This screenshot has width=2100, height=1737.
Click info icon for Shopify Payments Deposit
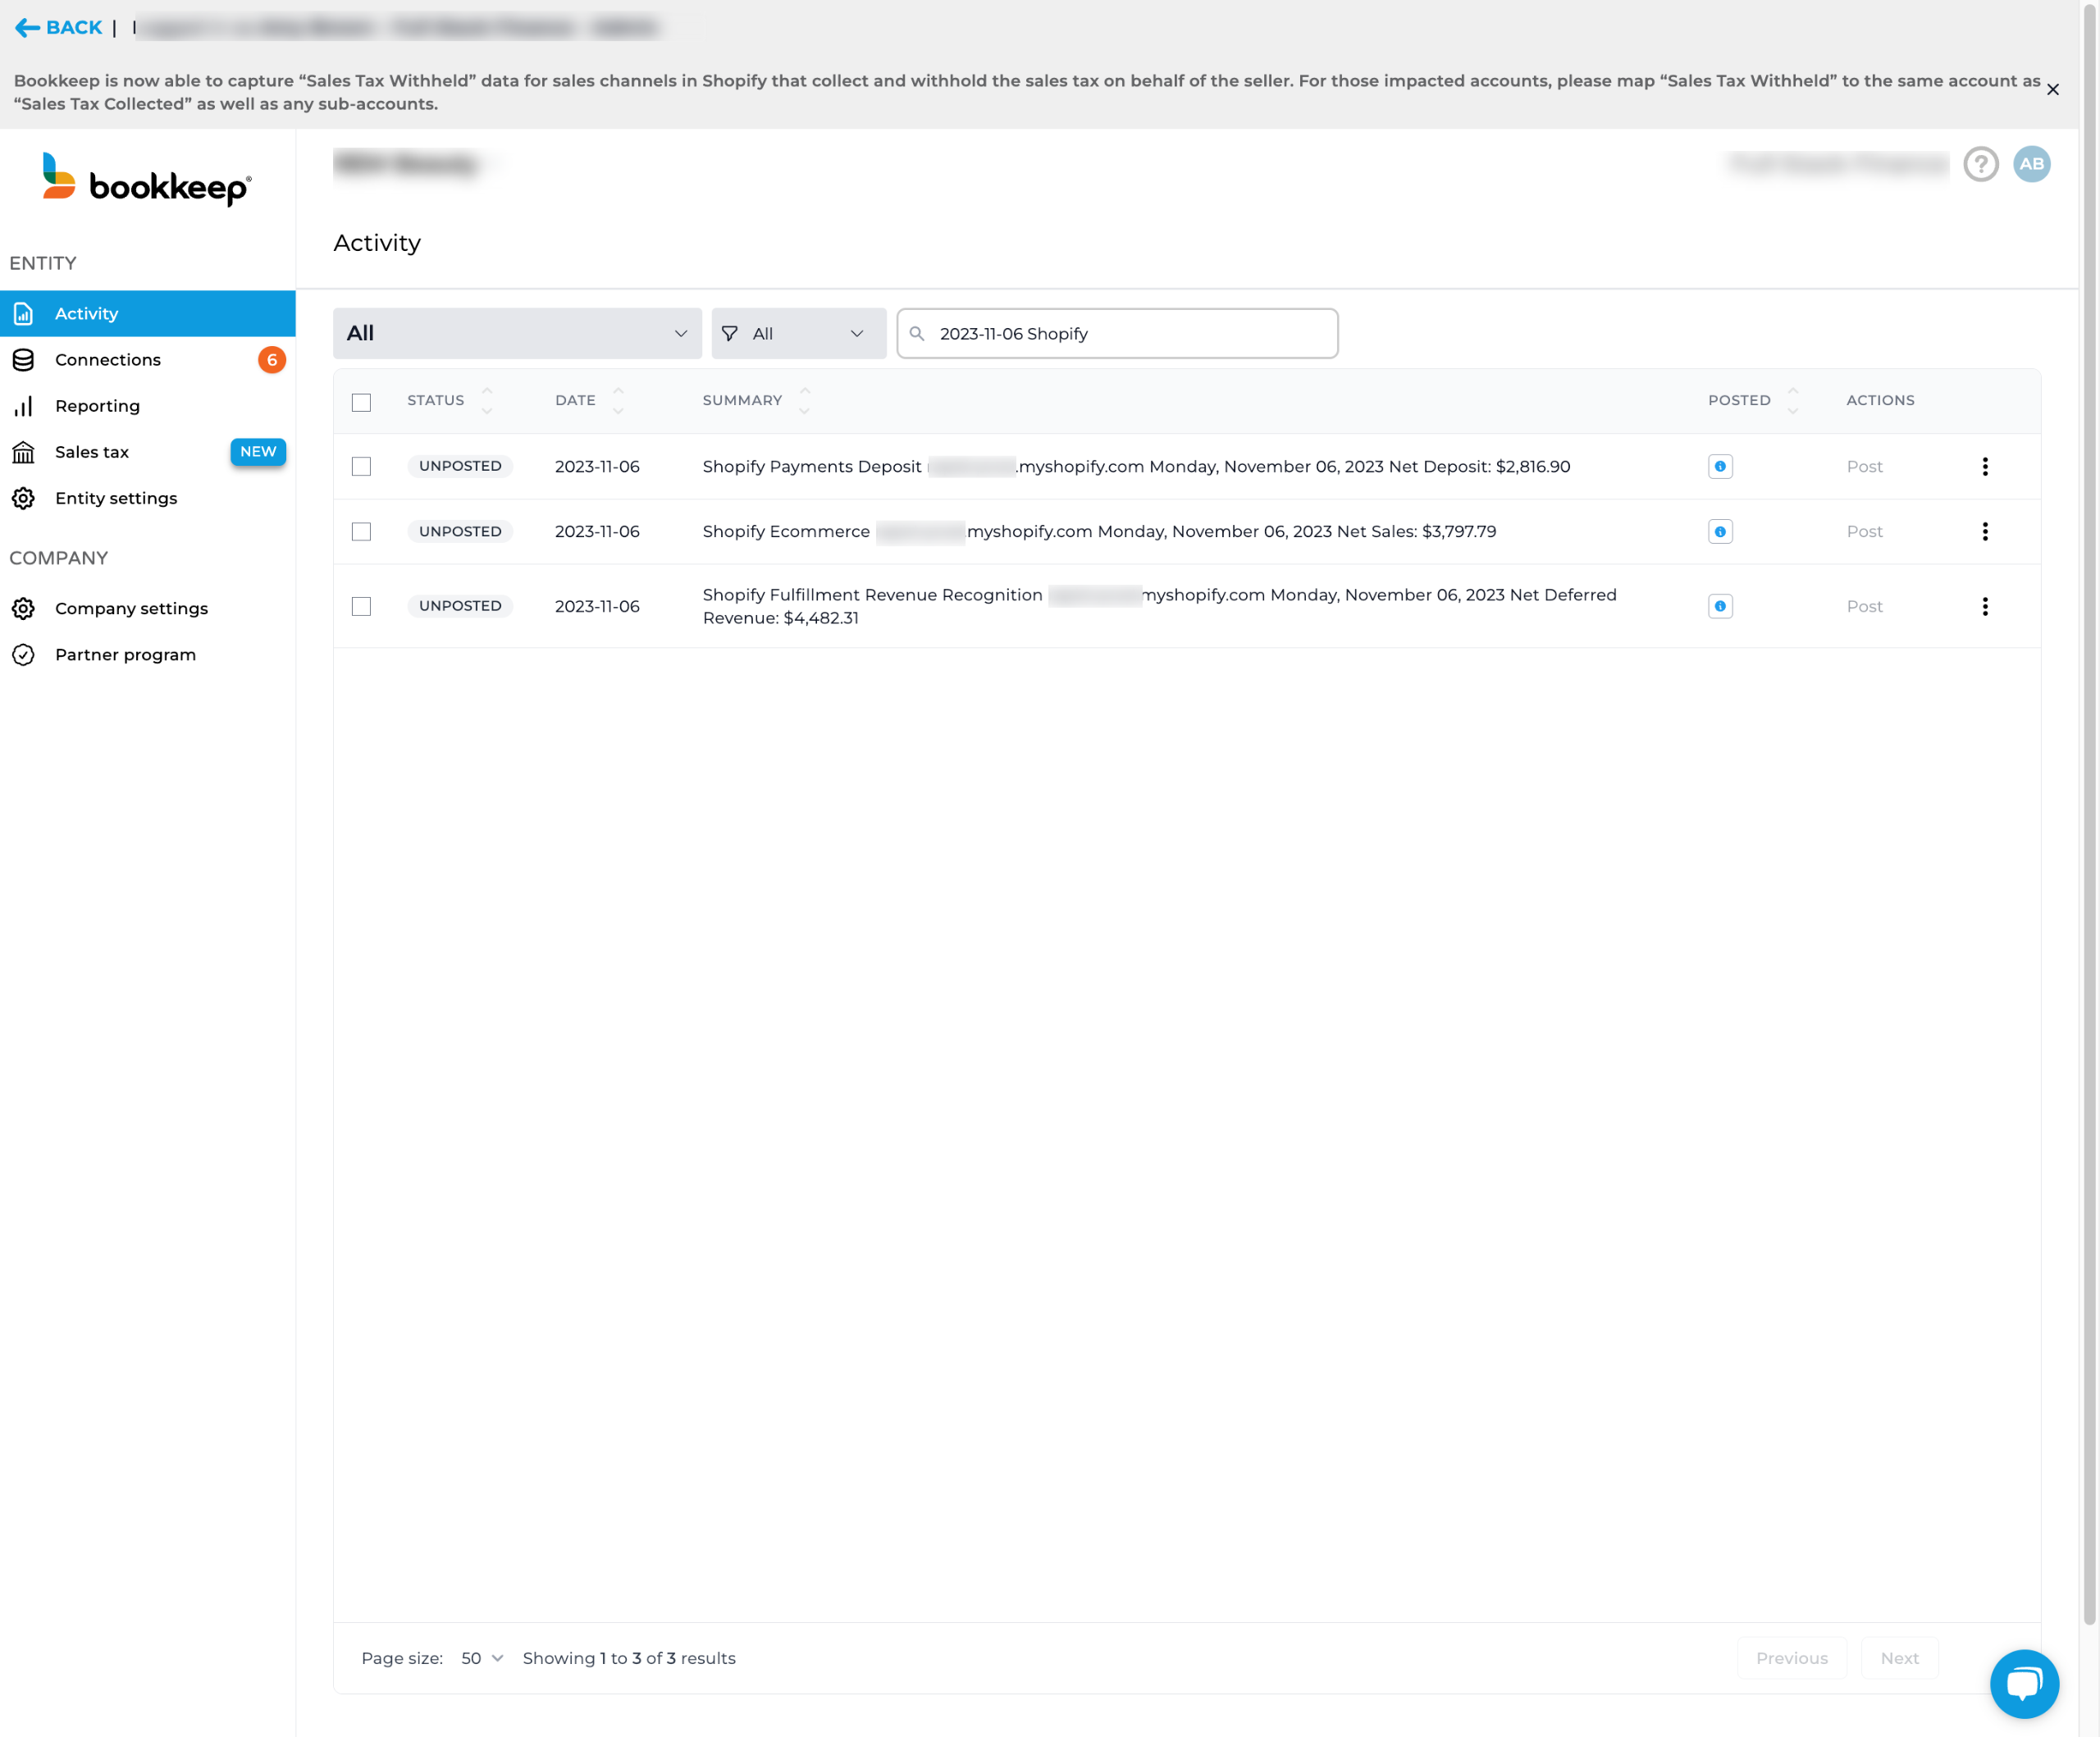coord(1720,466)
